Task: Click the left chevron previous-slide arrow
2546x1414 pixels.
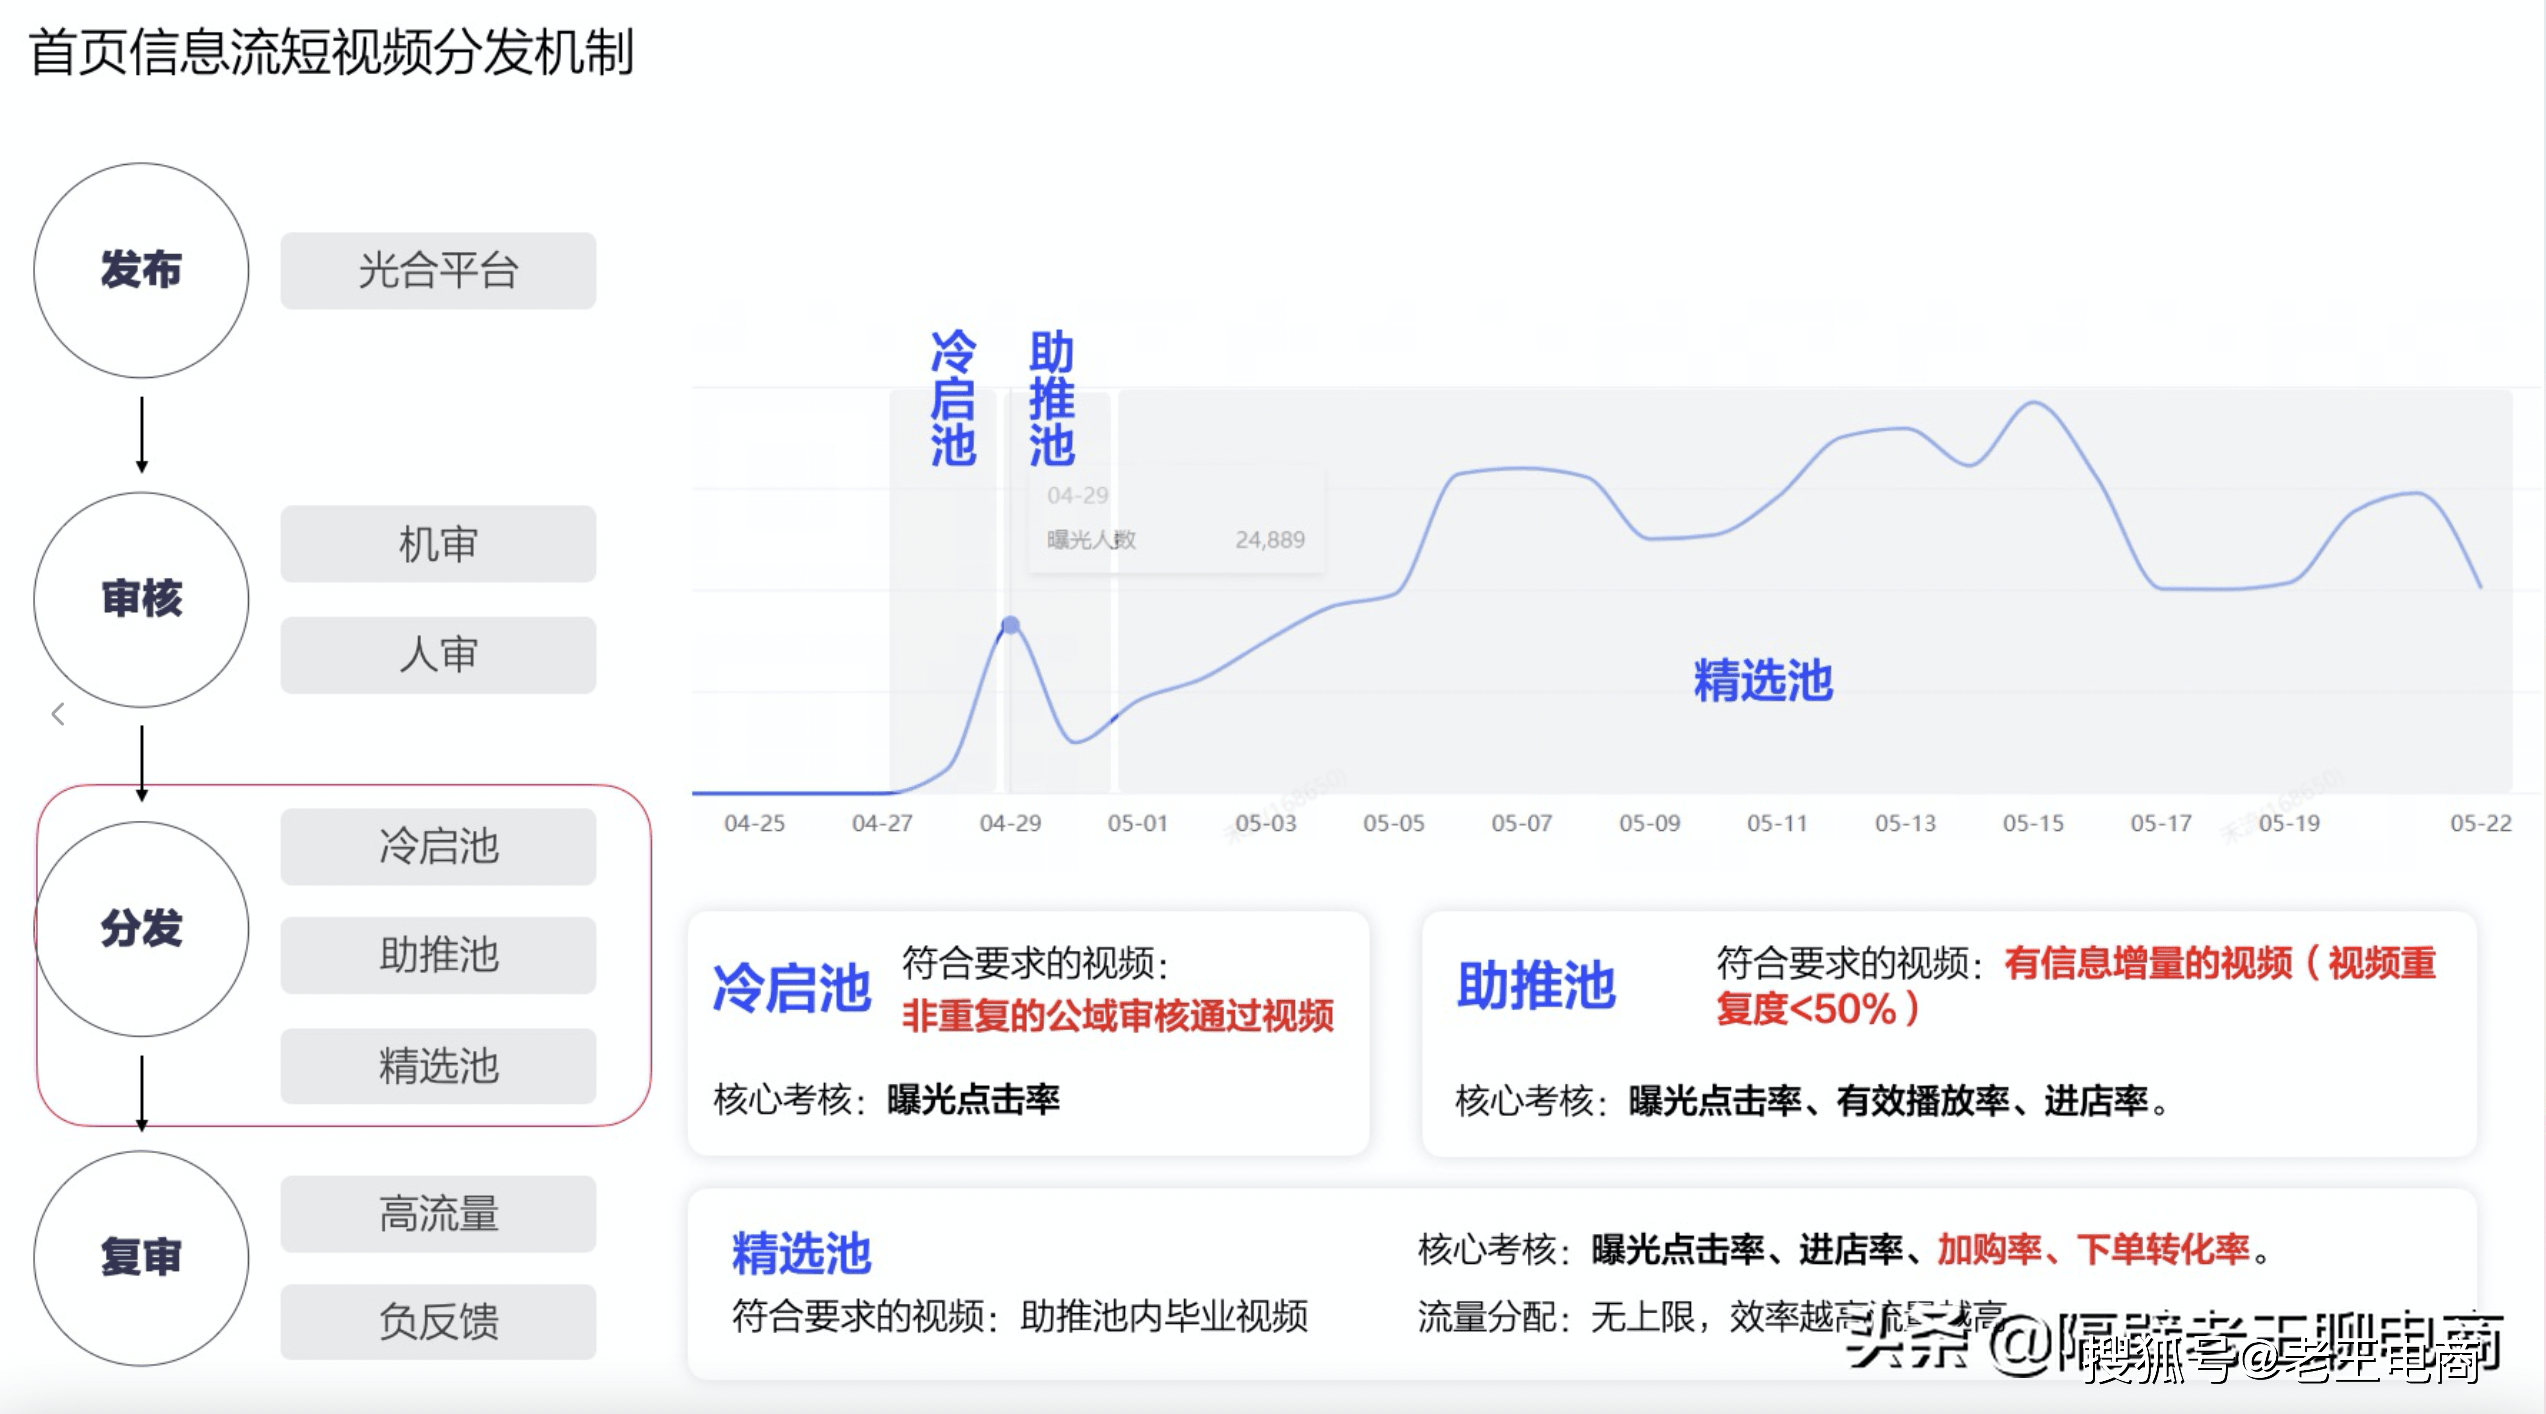Action: pyautogui.click(x=58, y=714)
